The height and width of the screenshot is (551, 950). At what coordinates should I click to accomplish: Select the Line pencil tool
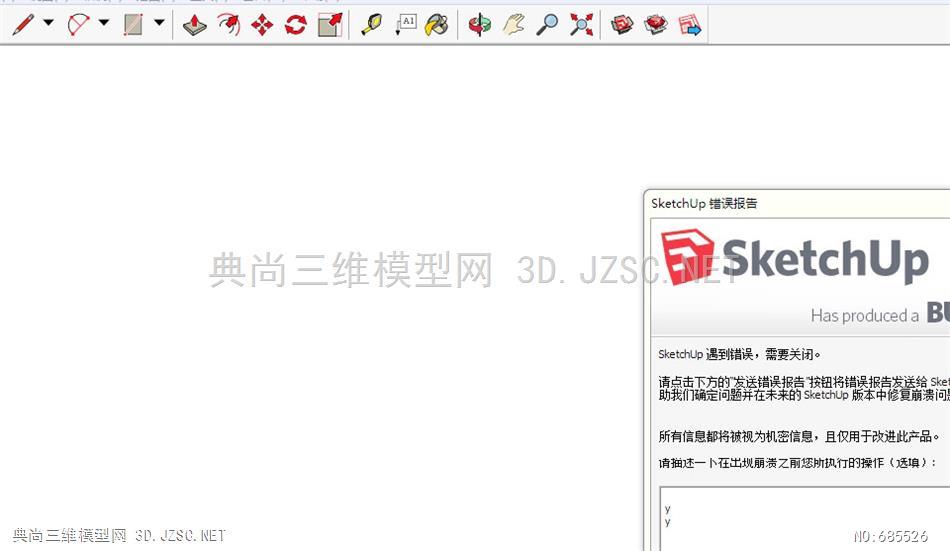click(x=23, y=24)
